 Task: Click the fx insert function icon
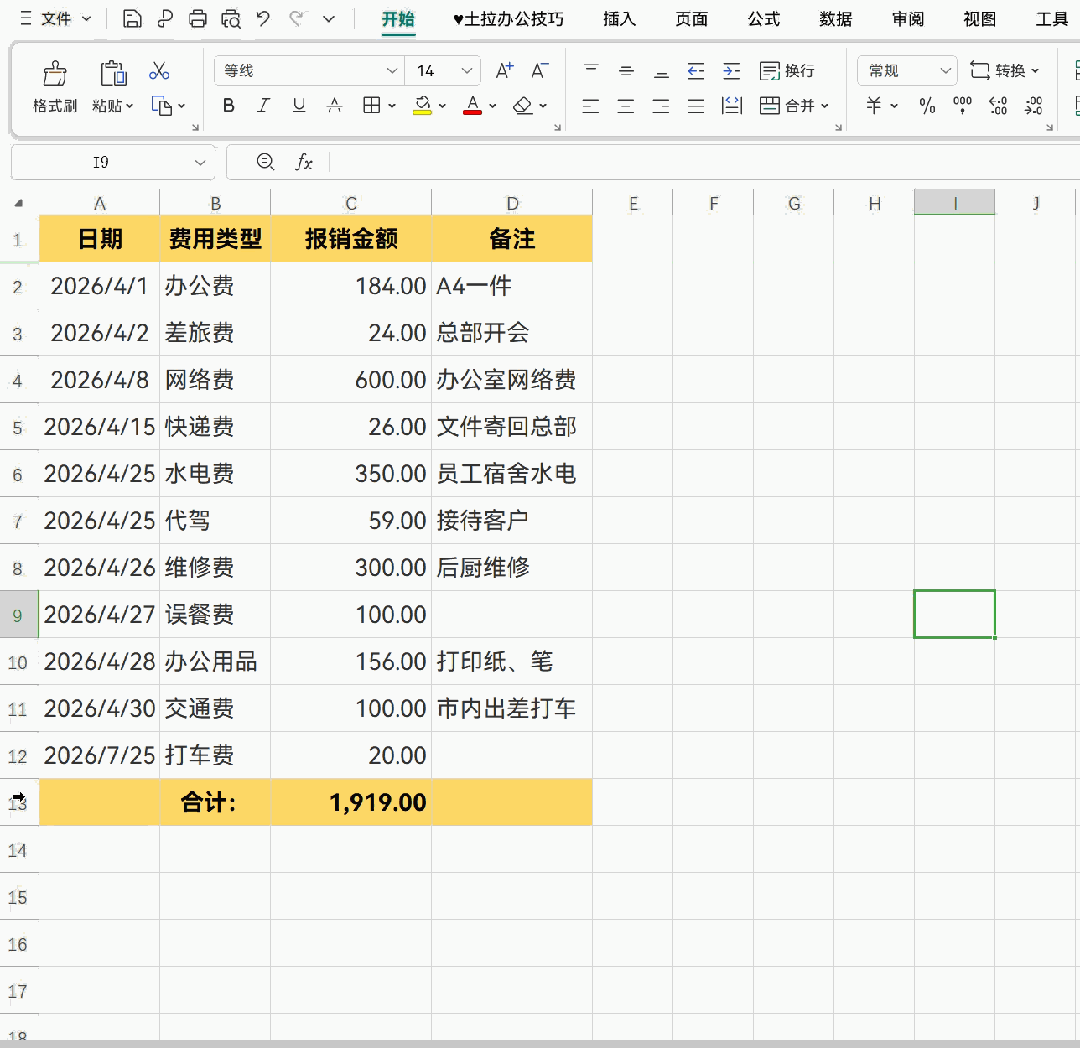click(304, 162)
